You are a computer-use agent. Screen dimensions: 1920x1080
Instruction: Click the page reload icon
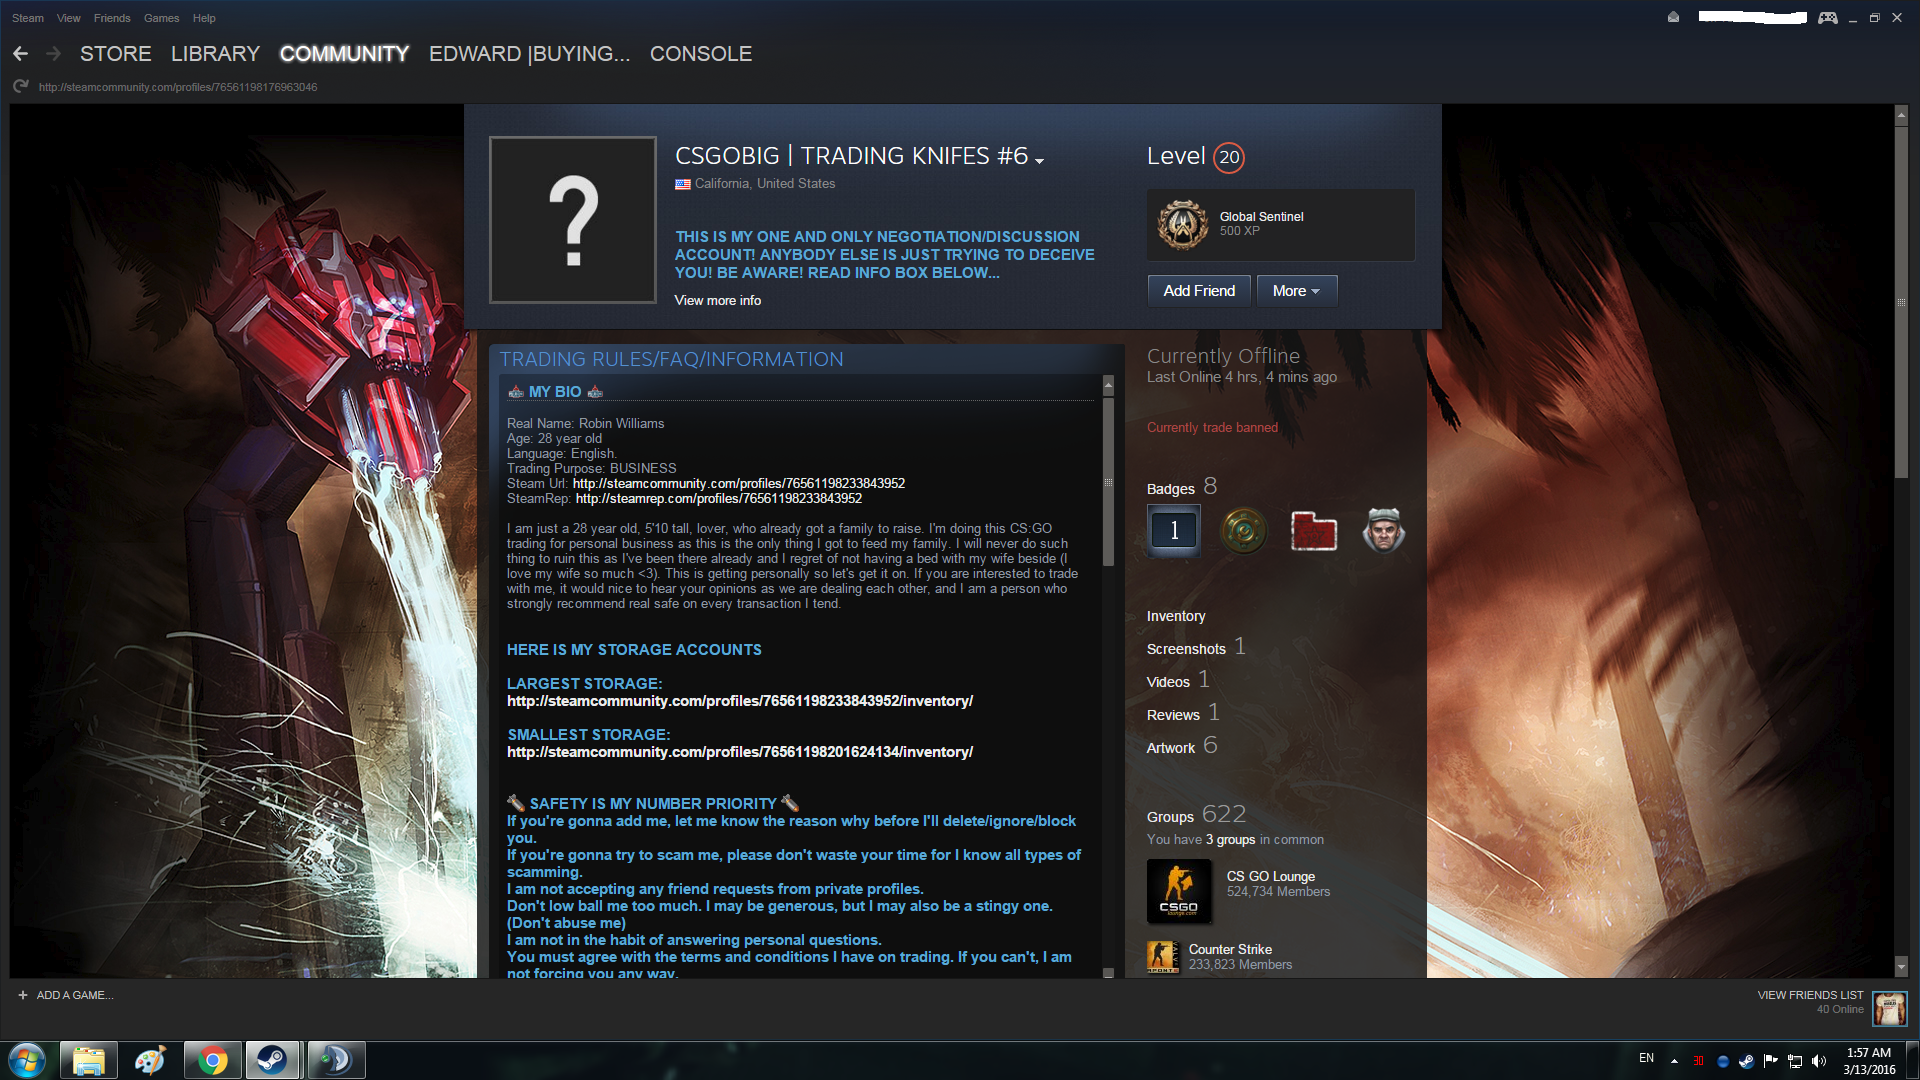[x=20, y=87]
